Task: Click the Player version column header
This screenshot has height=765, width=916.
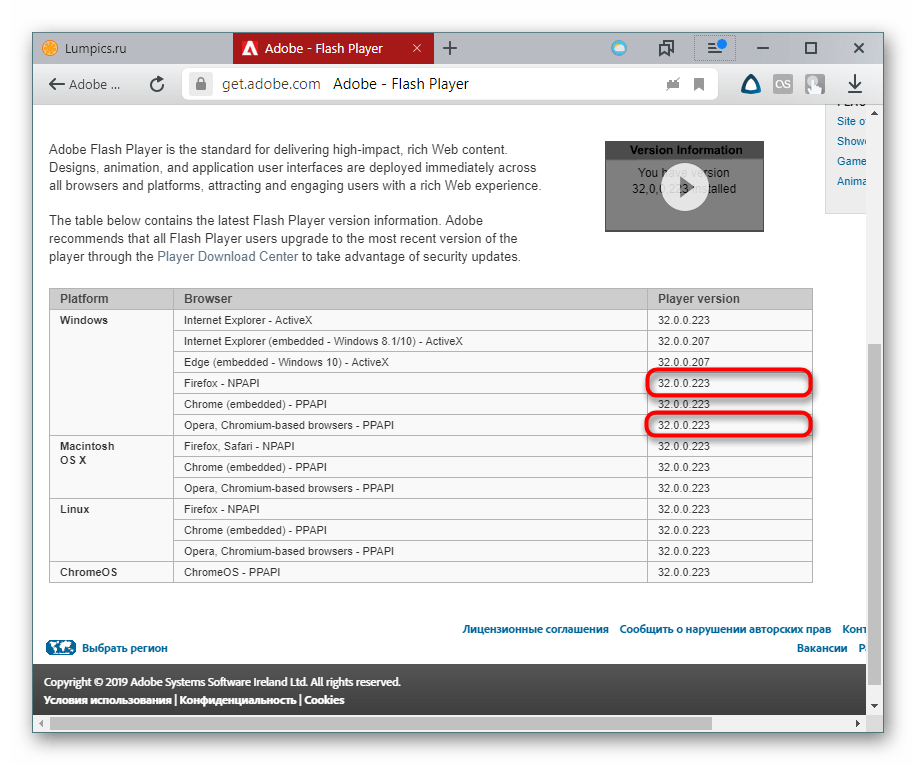Action: tap(730, 299)
